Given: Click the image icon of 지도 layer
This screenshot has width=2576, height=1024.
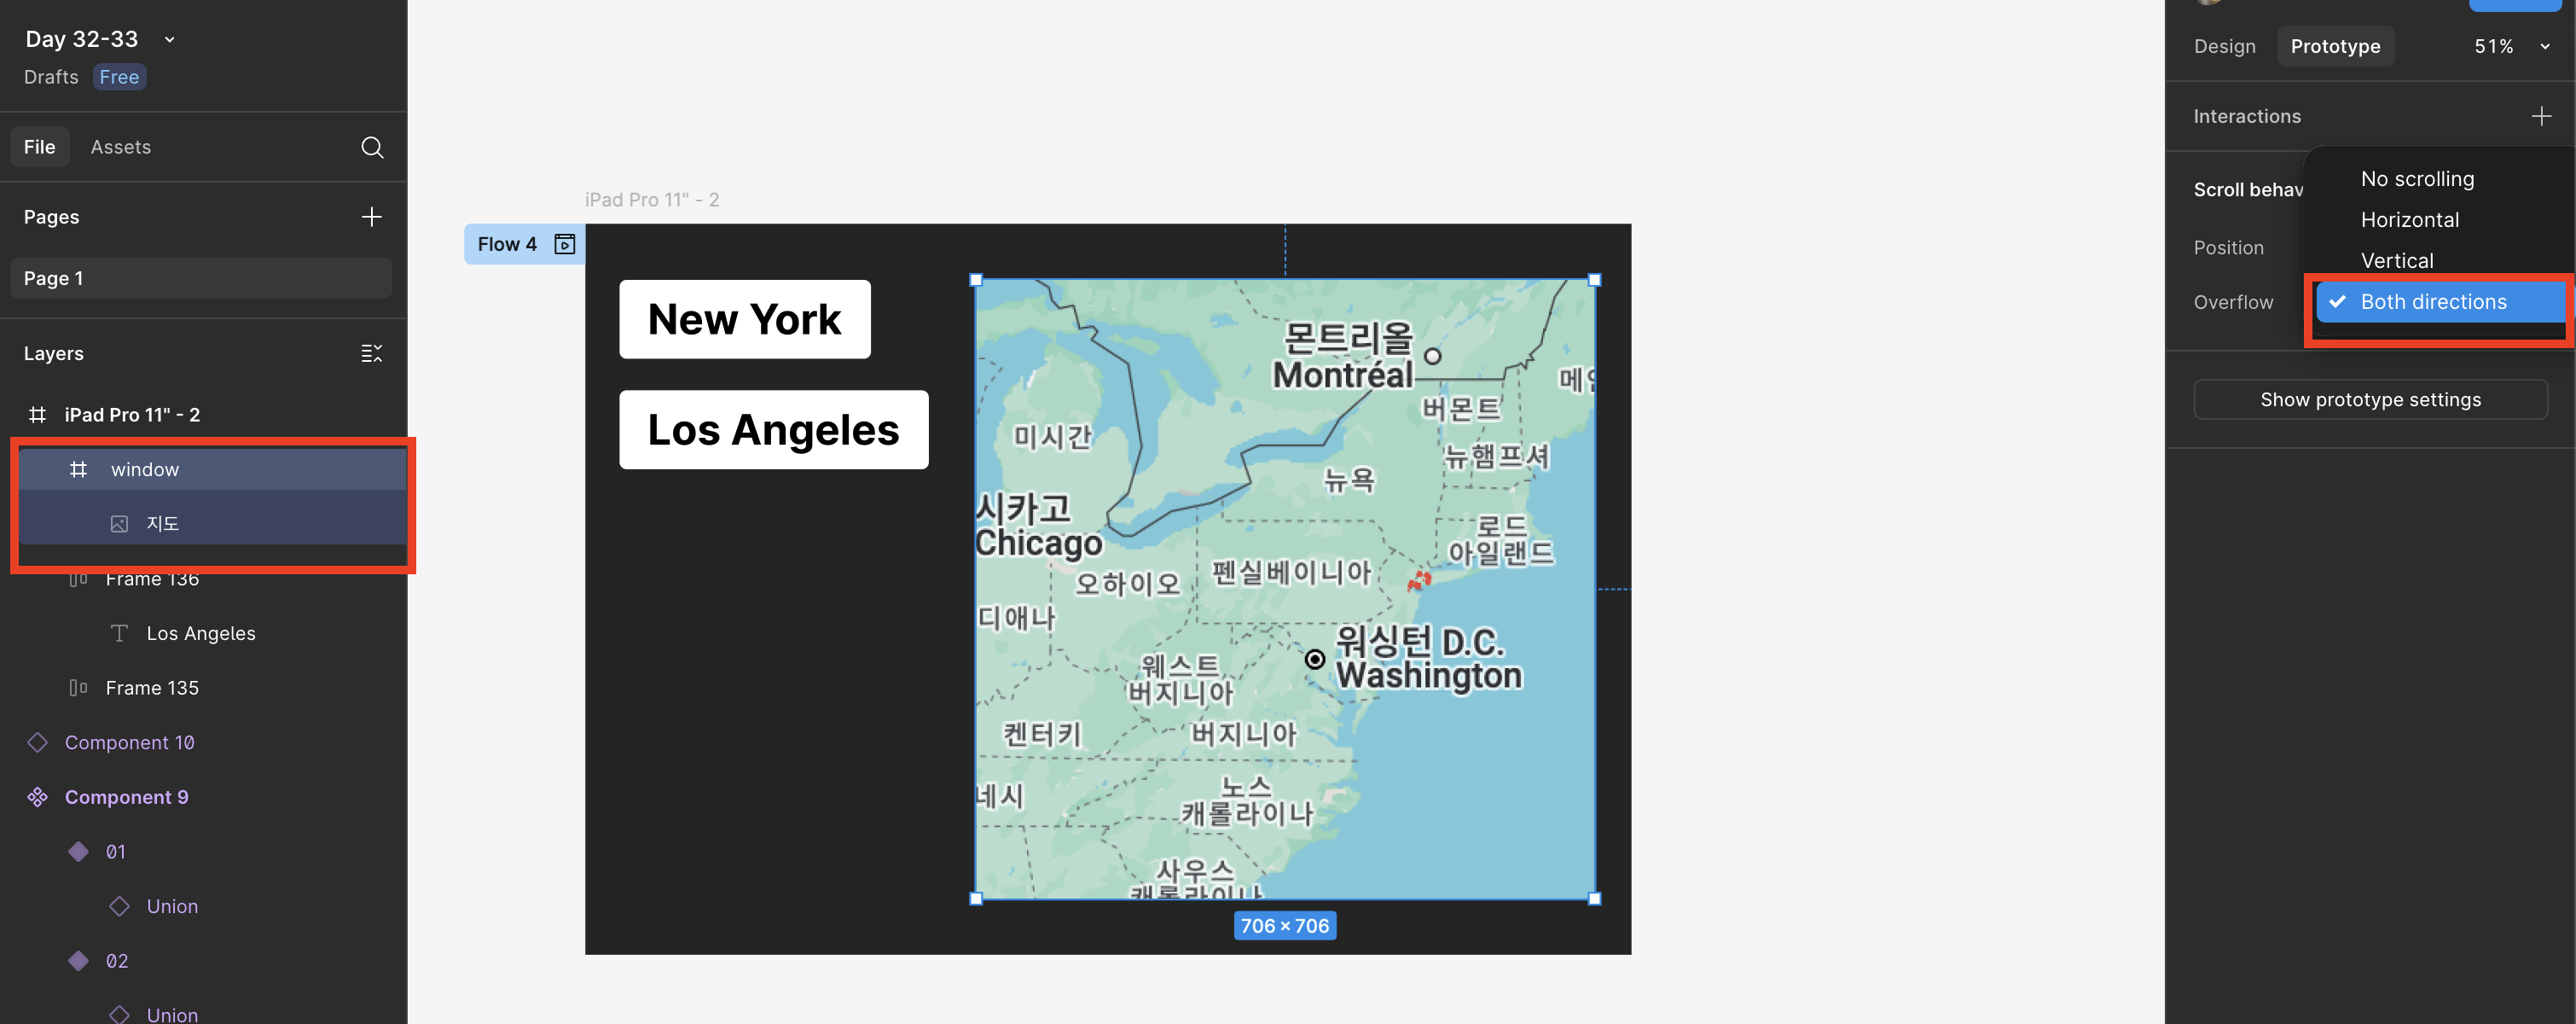Looking at the screenshot, I should pyautogui.click(x=119, y=523).
